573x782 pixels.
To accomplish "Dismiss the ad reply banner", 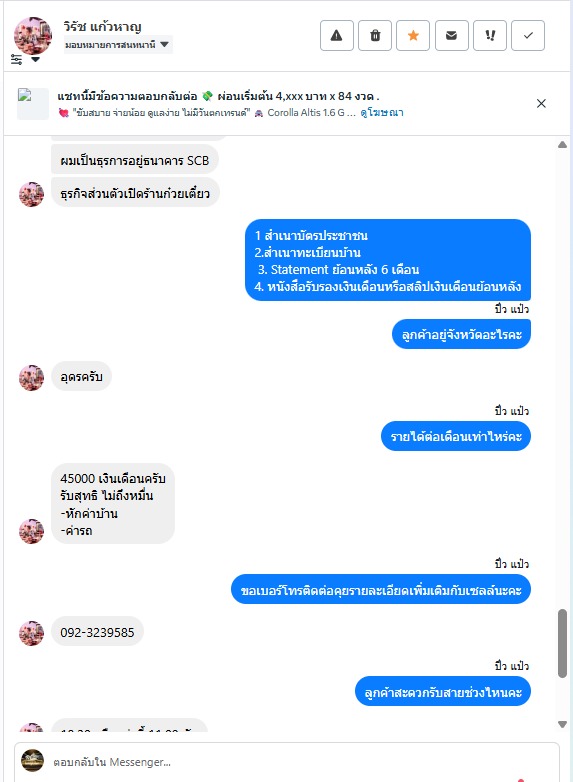I will [541, 103].
